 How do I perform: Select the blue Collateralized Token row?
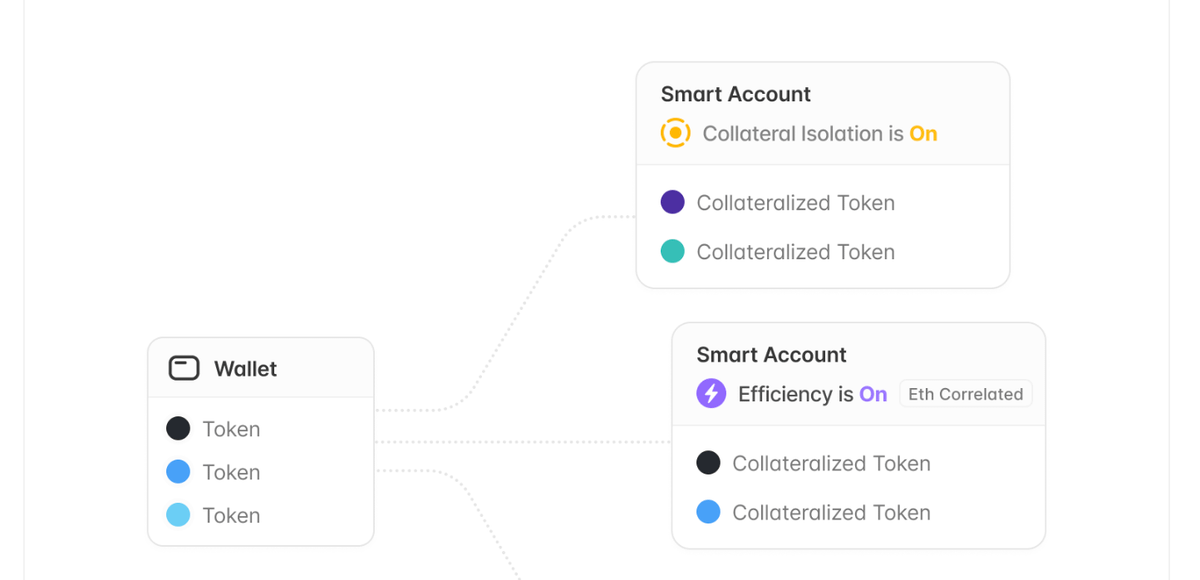831,512
